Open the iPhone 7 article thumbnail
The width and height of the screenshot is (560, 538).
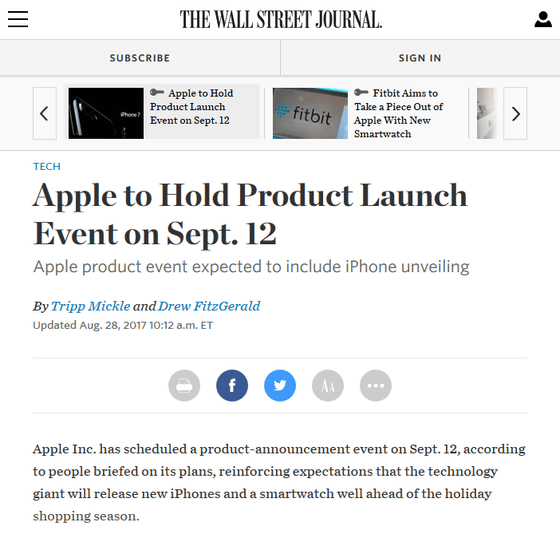point(106,113)
